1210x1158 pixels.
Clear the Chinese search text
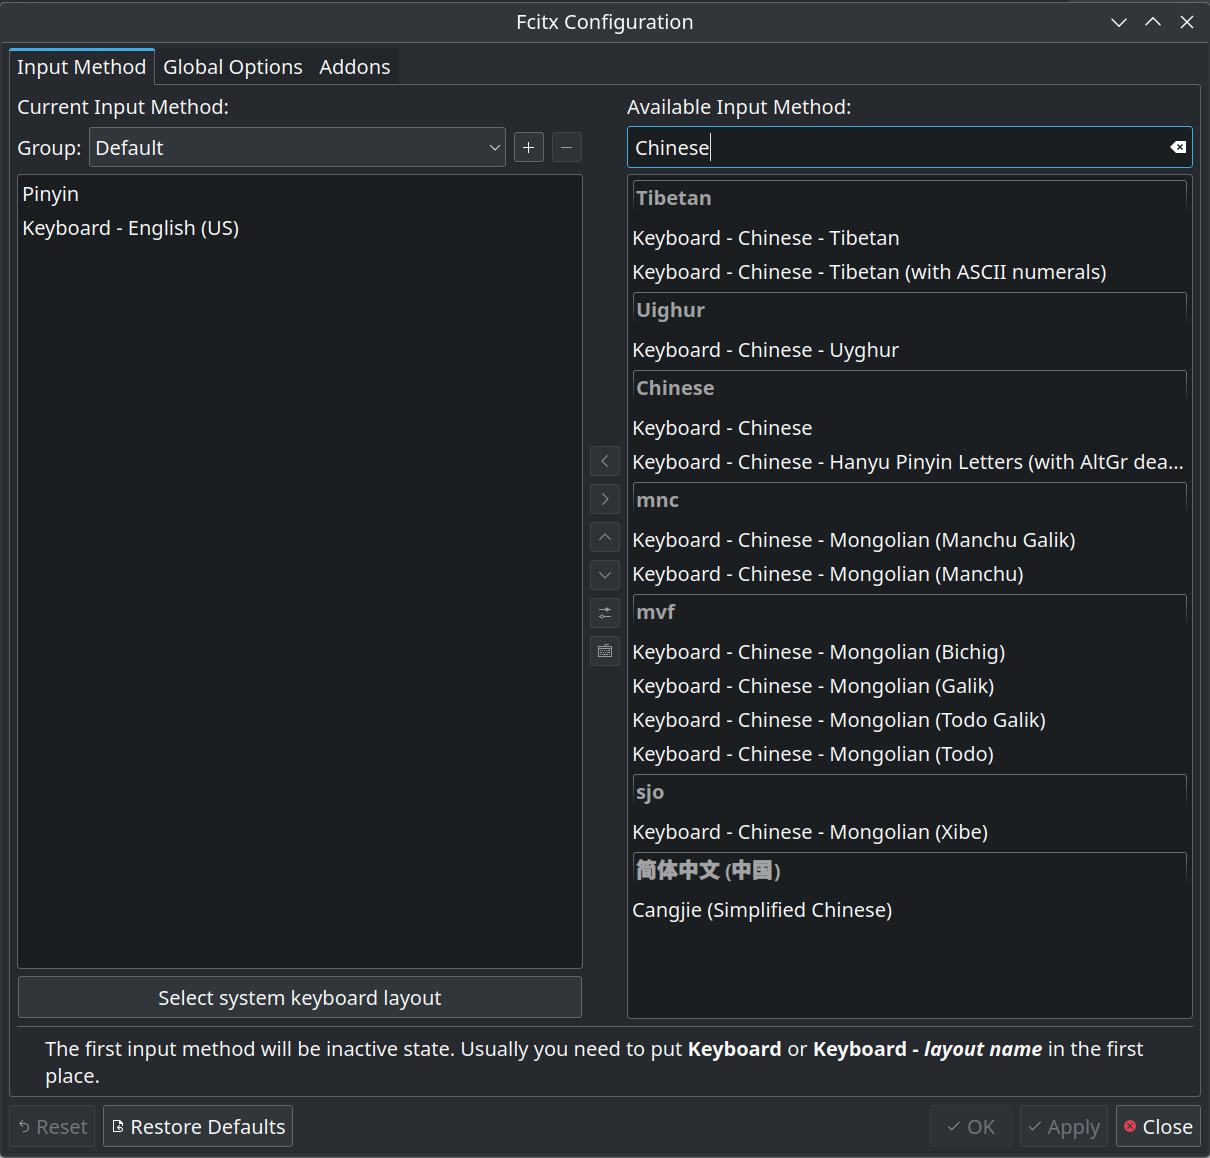(1178, 148)
